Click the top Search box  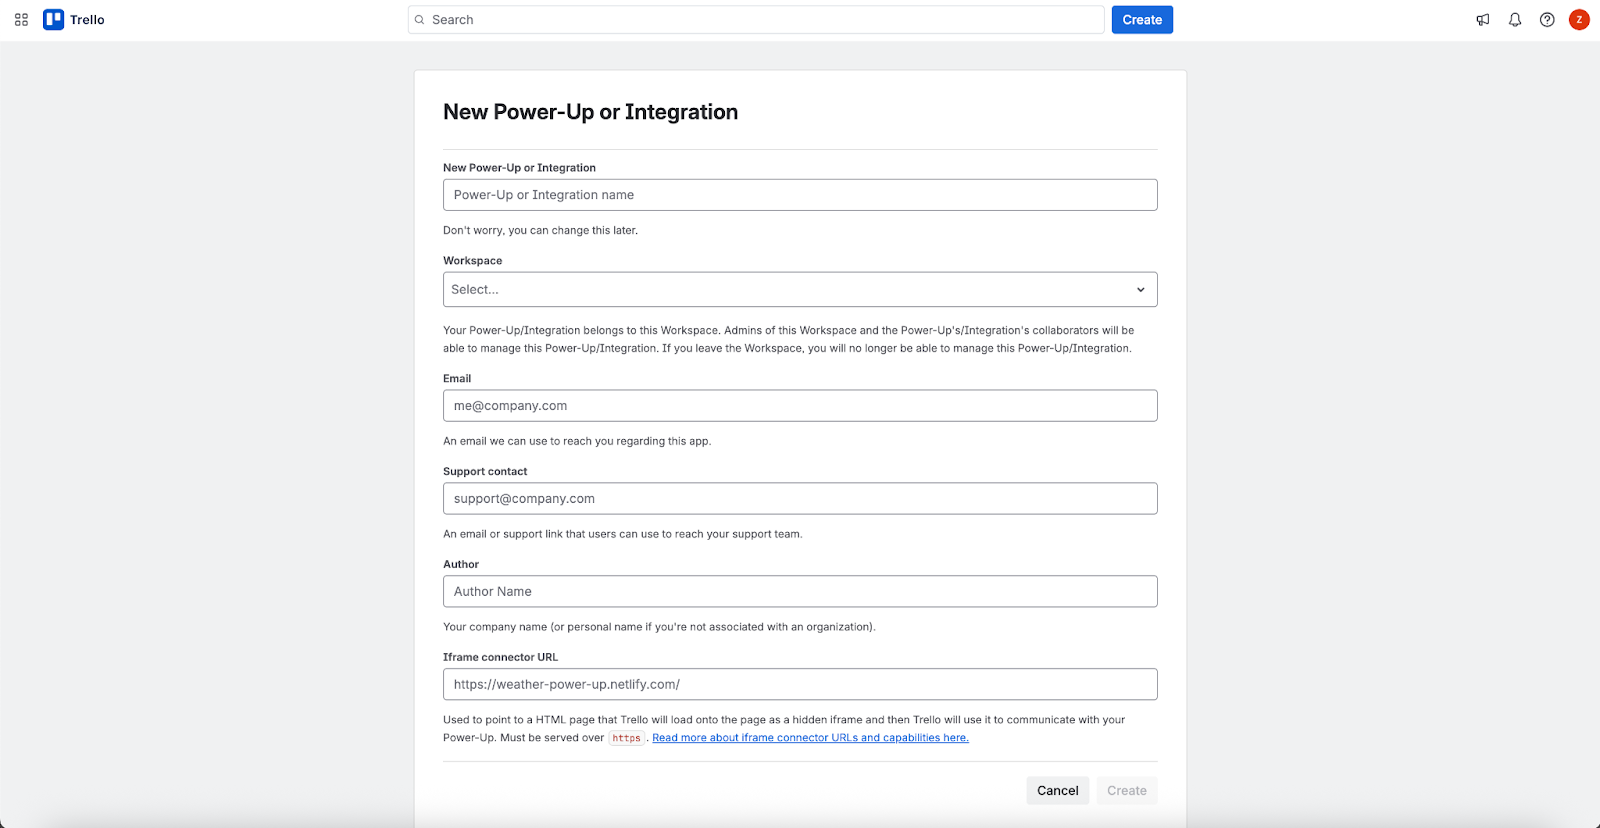point(760,20)
